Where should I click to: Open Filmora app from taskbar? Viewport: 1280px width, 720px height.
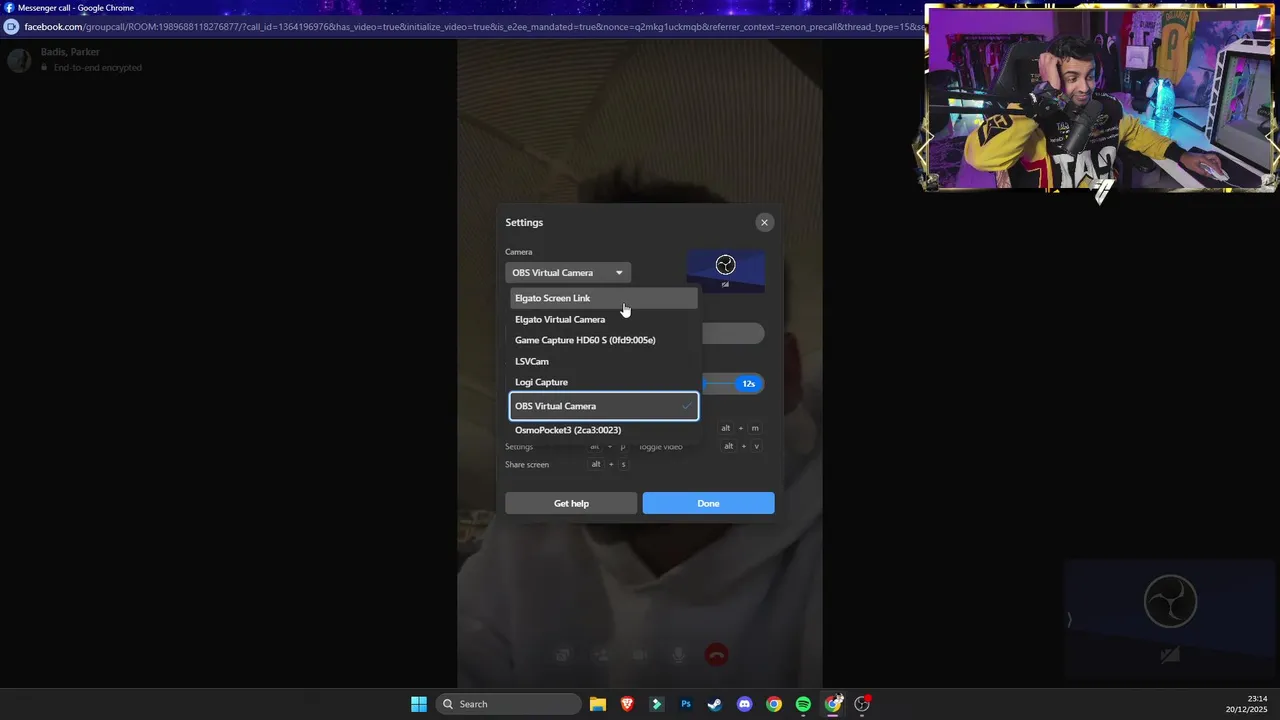click(x=656, y=704)
